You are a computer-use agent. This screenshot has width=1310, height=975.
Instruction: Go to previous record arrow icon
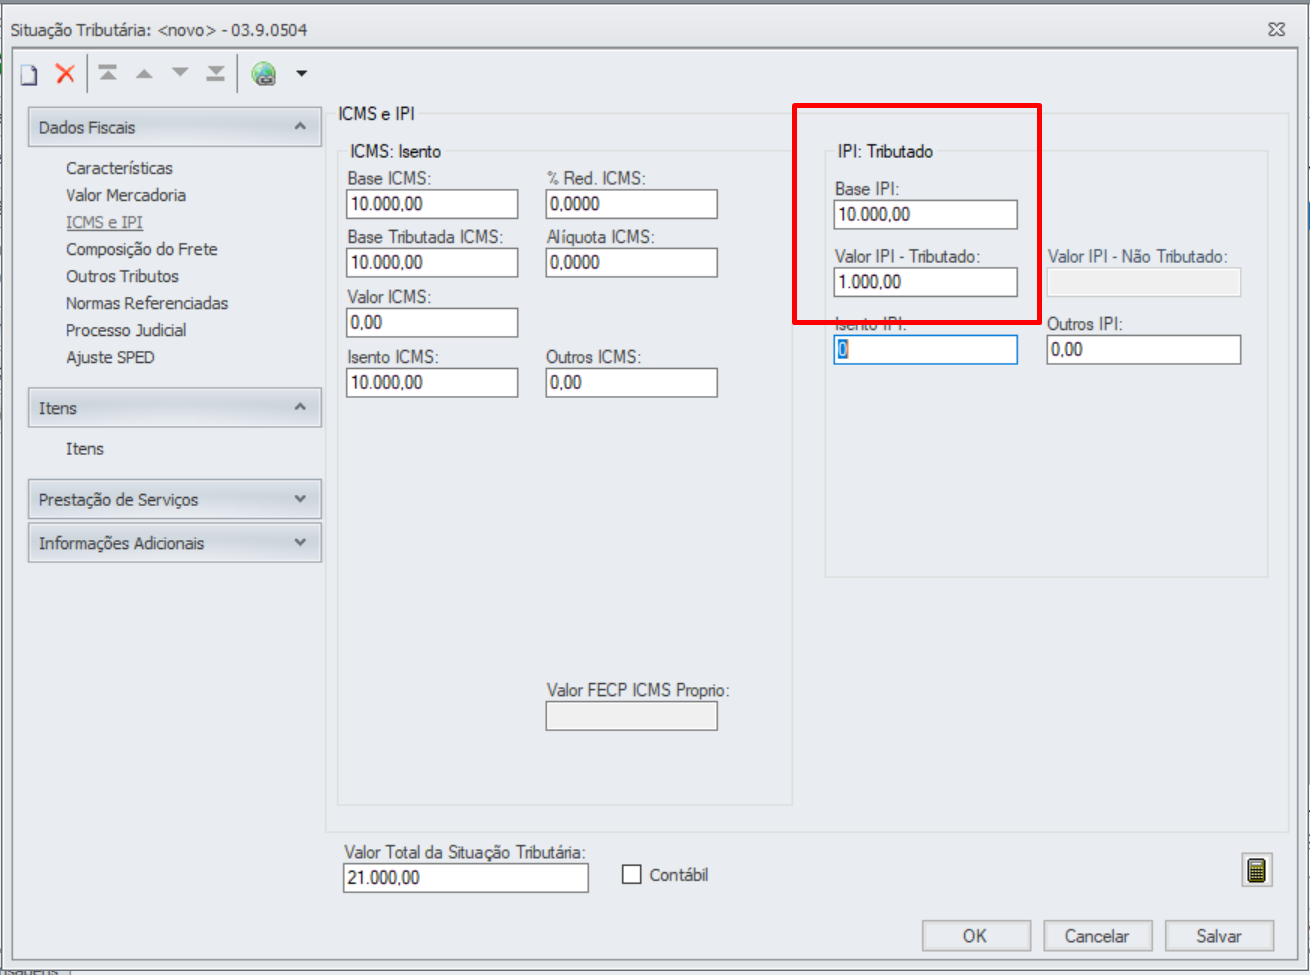(144, 73)
